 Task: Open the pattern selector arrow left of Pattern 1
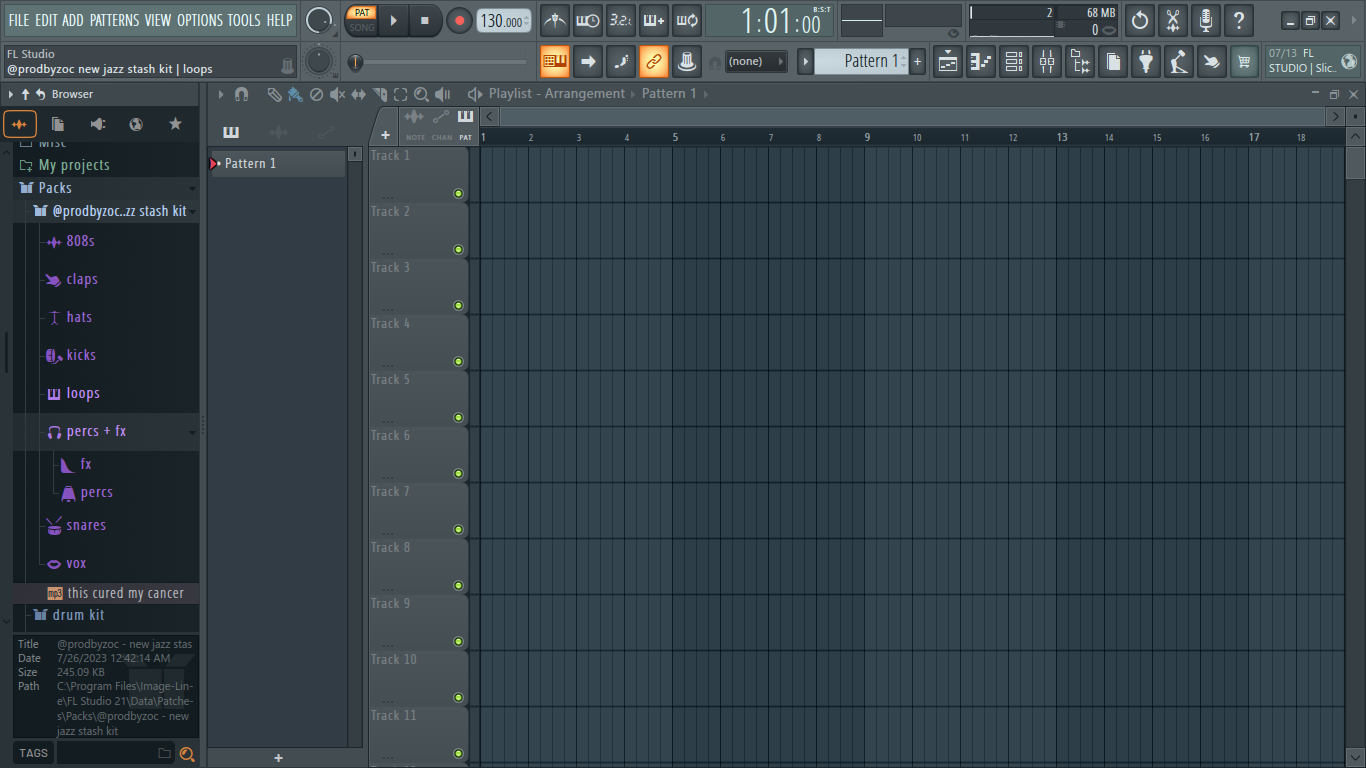[x=805, y=62]
